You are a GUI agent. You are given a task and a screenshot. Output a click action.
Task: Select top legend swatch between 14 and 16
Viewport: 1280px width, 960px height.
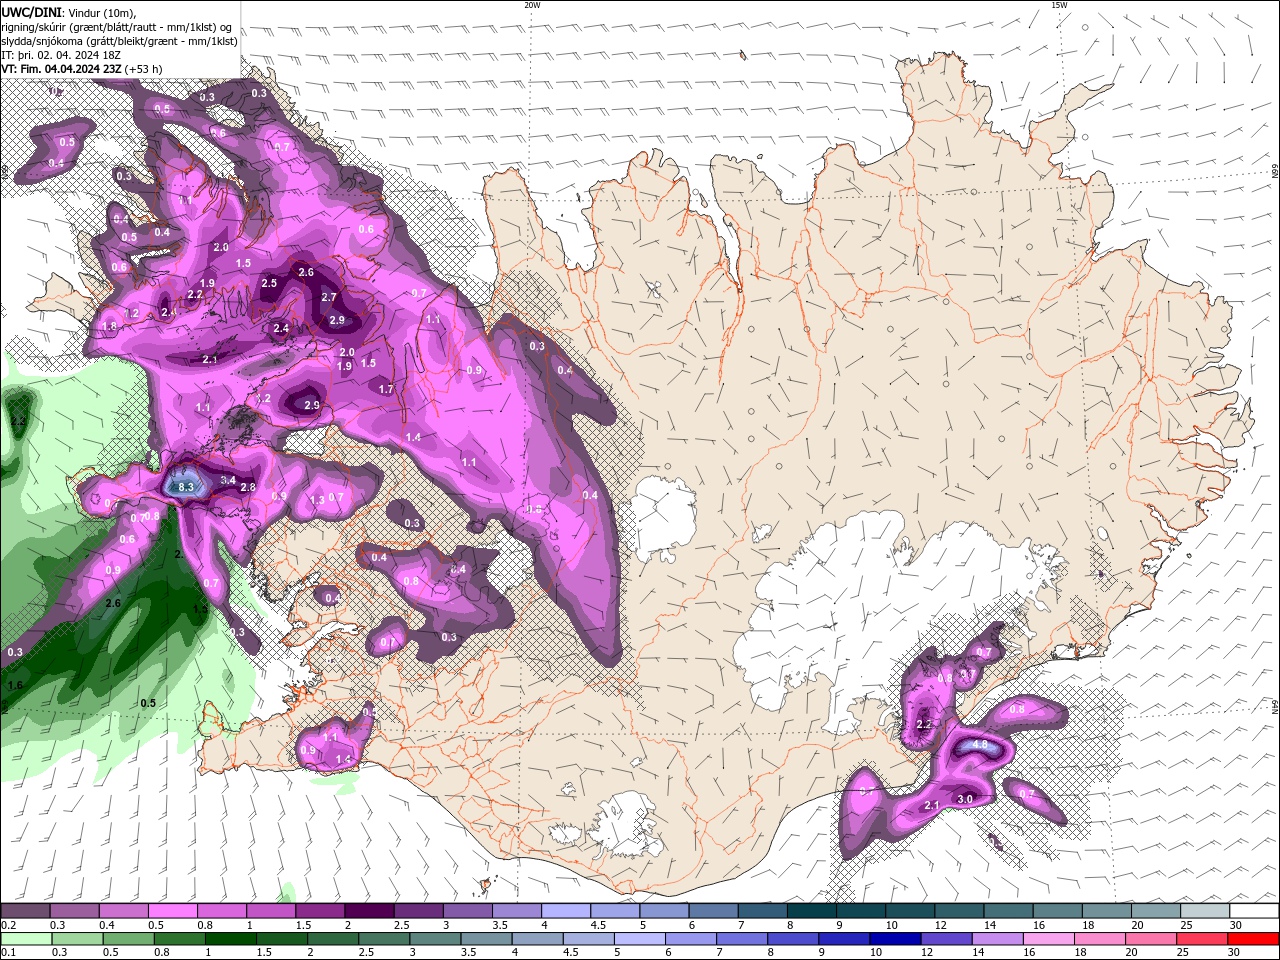tap(1008, 911)
